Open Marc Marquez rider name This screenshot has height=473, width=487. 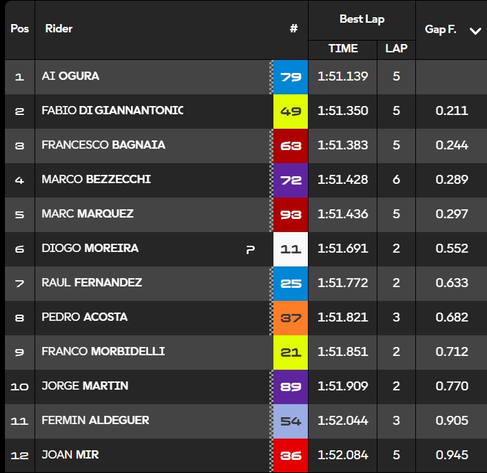click(88, 214)
